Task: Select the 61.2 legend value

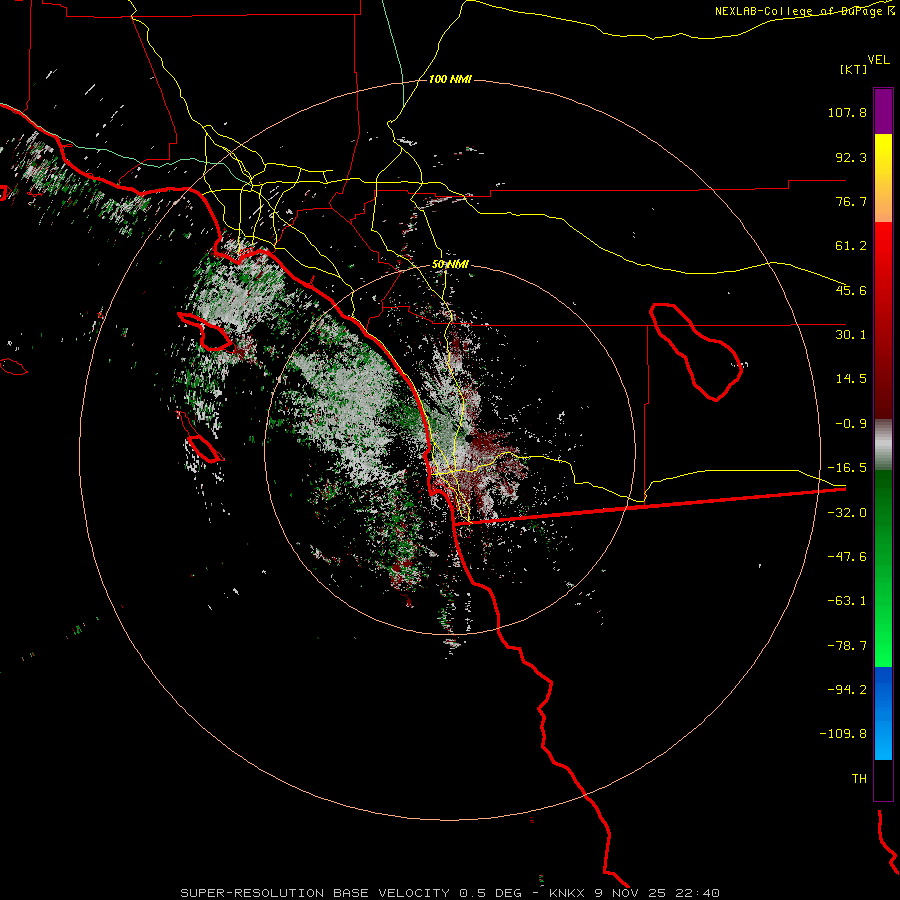Action: 851,246
